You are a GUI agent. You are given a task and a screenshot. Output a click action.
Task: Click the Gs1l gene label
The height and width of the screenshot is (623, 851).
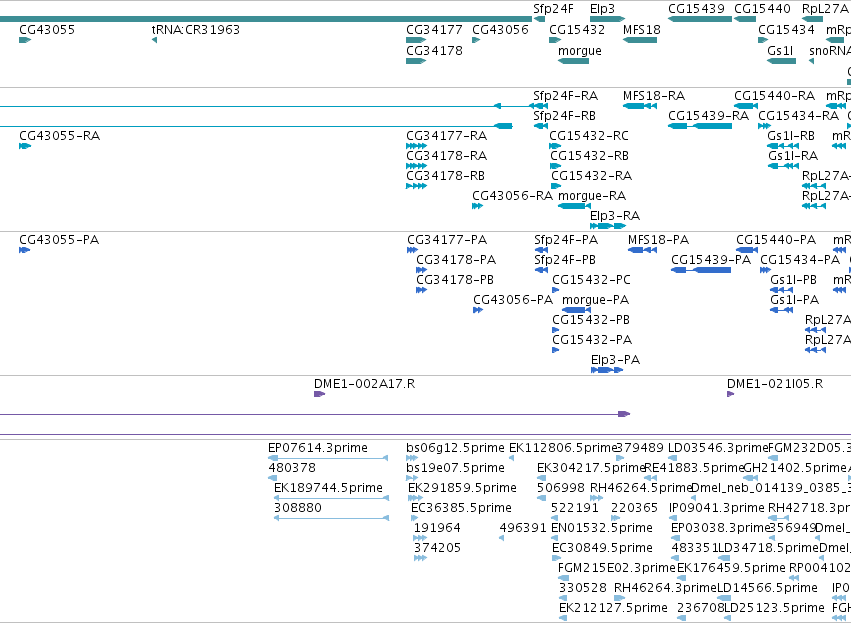780,50
